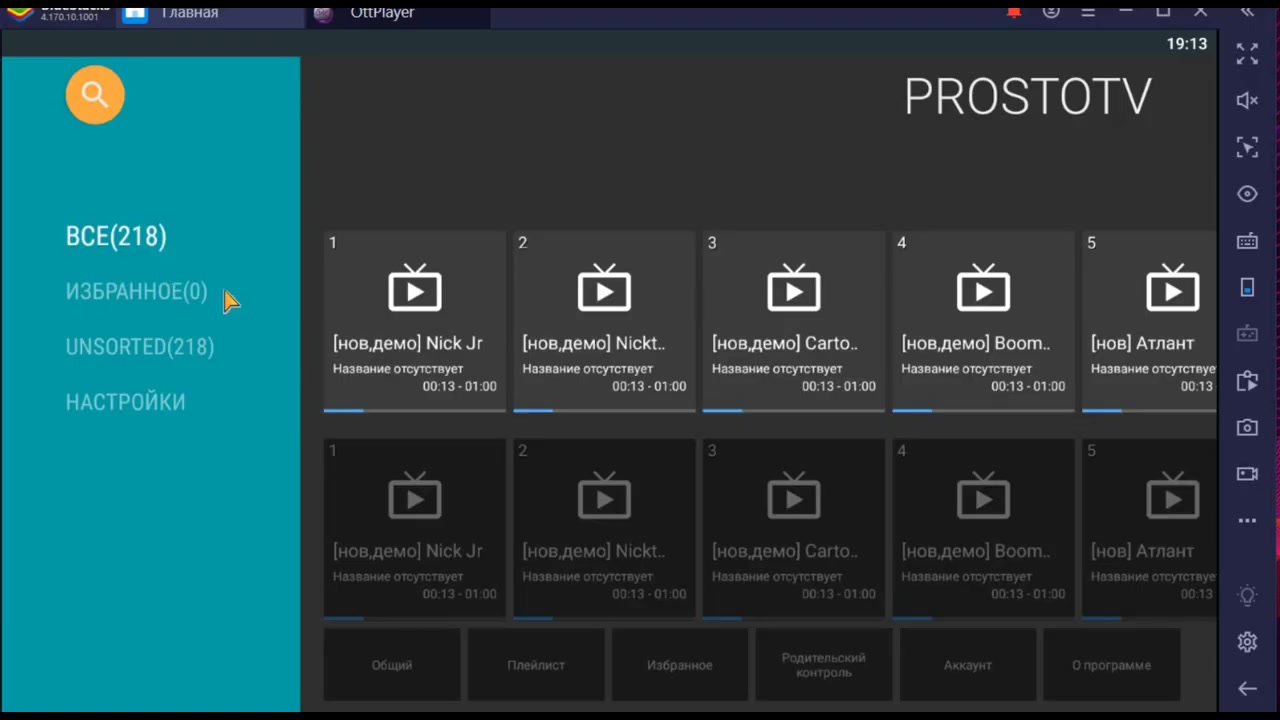
Task: Mute the volume in BlueStacks sidebar
Action: pyautogui.click(x=1247, y=100)
